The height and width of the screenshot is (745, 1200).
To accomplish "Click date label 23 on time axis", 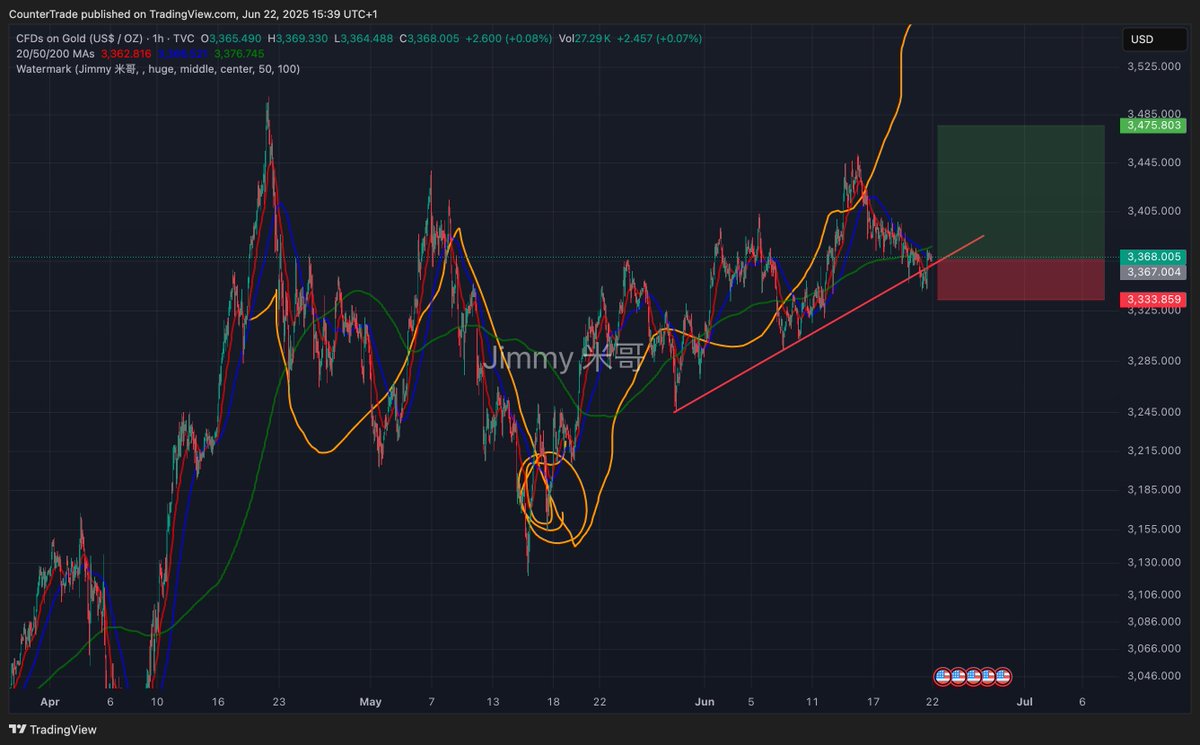I will [x=280, y=702].
